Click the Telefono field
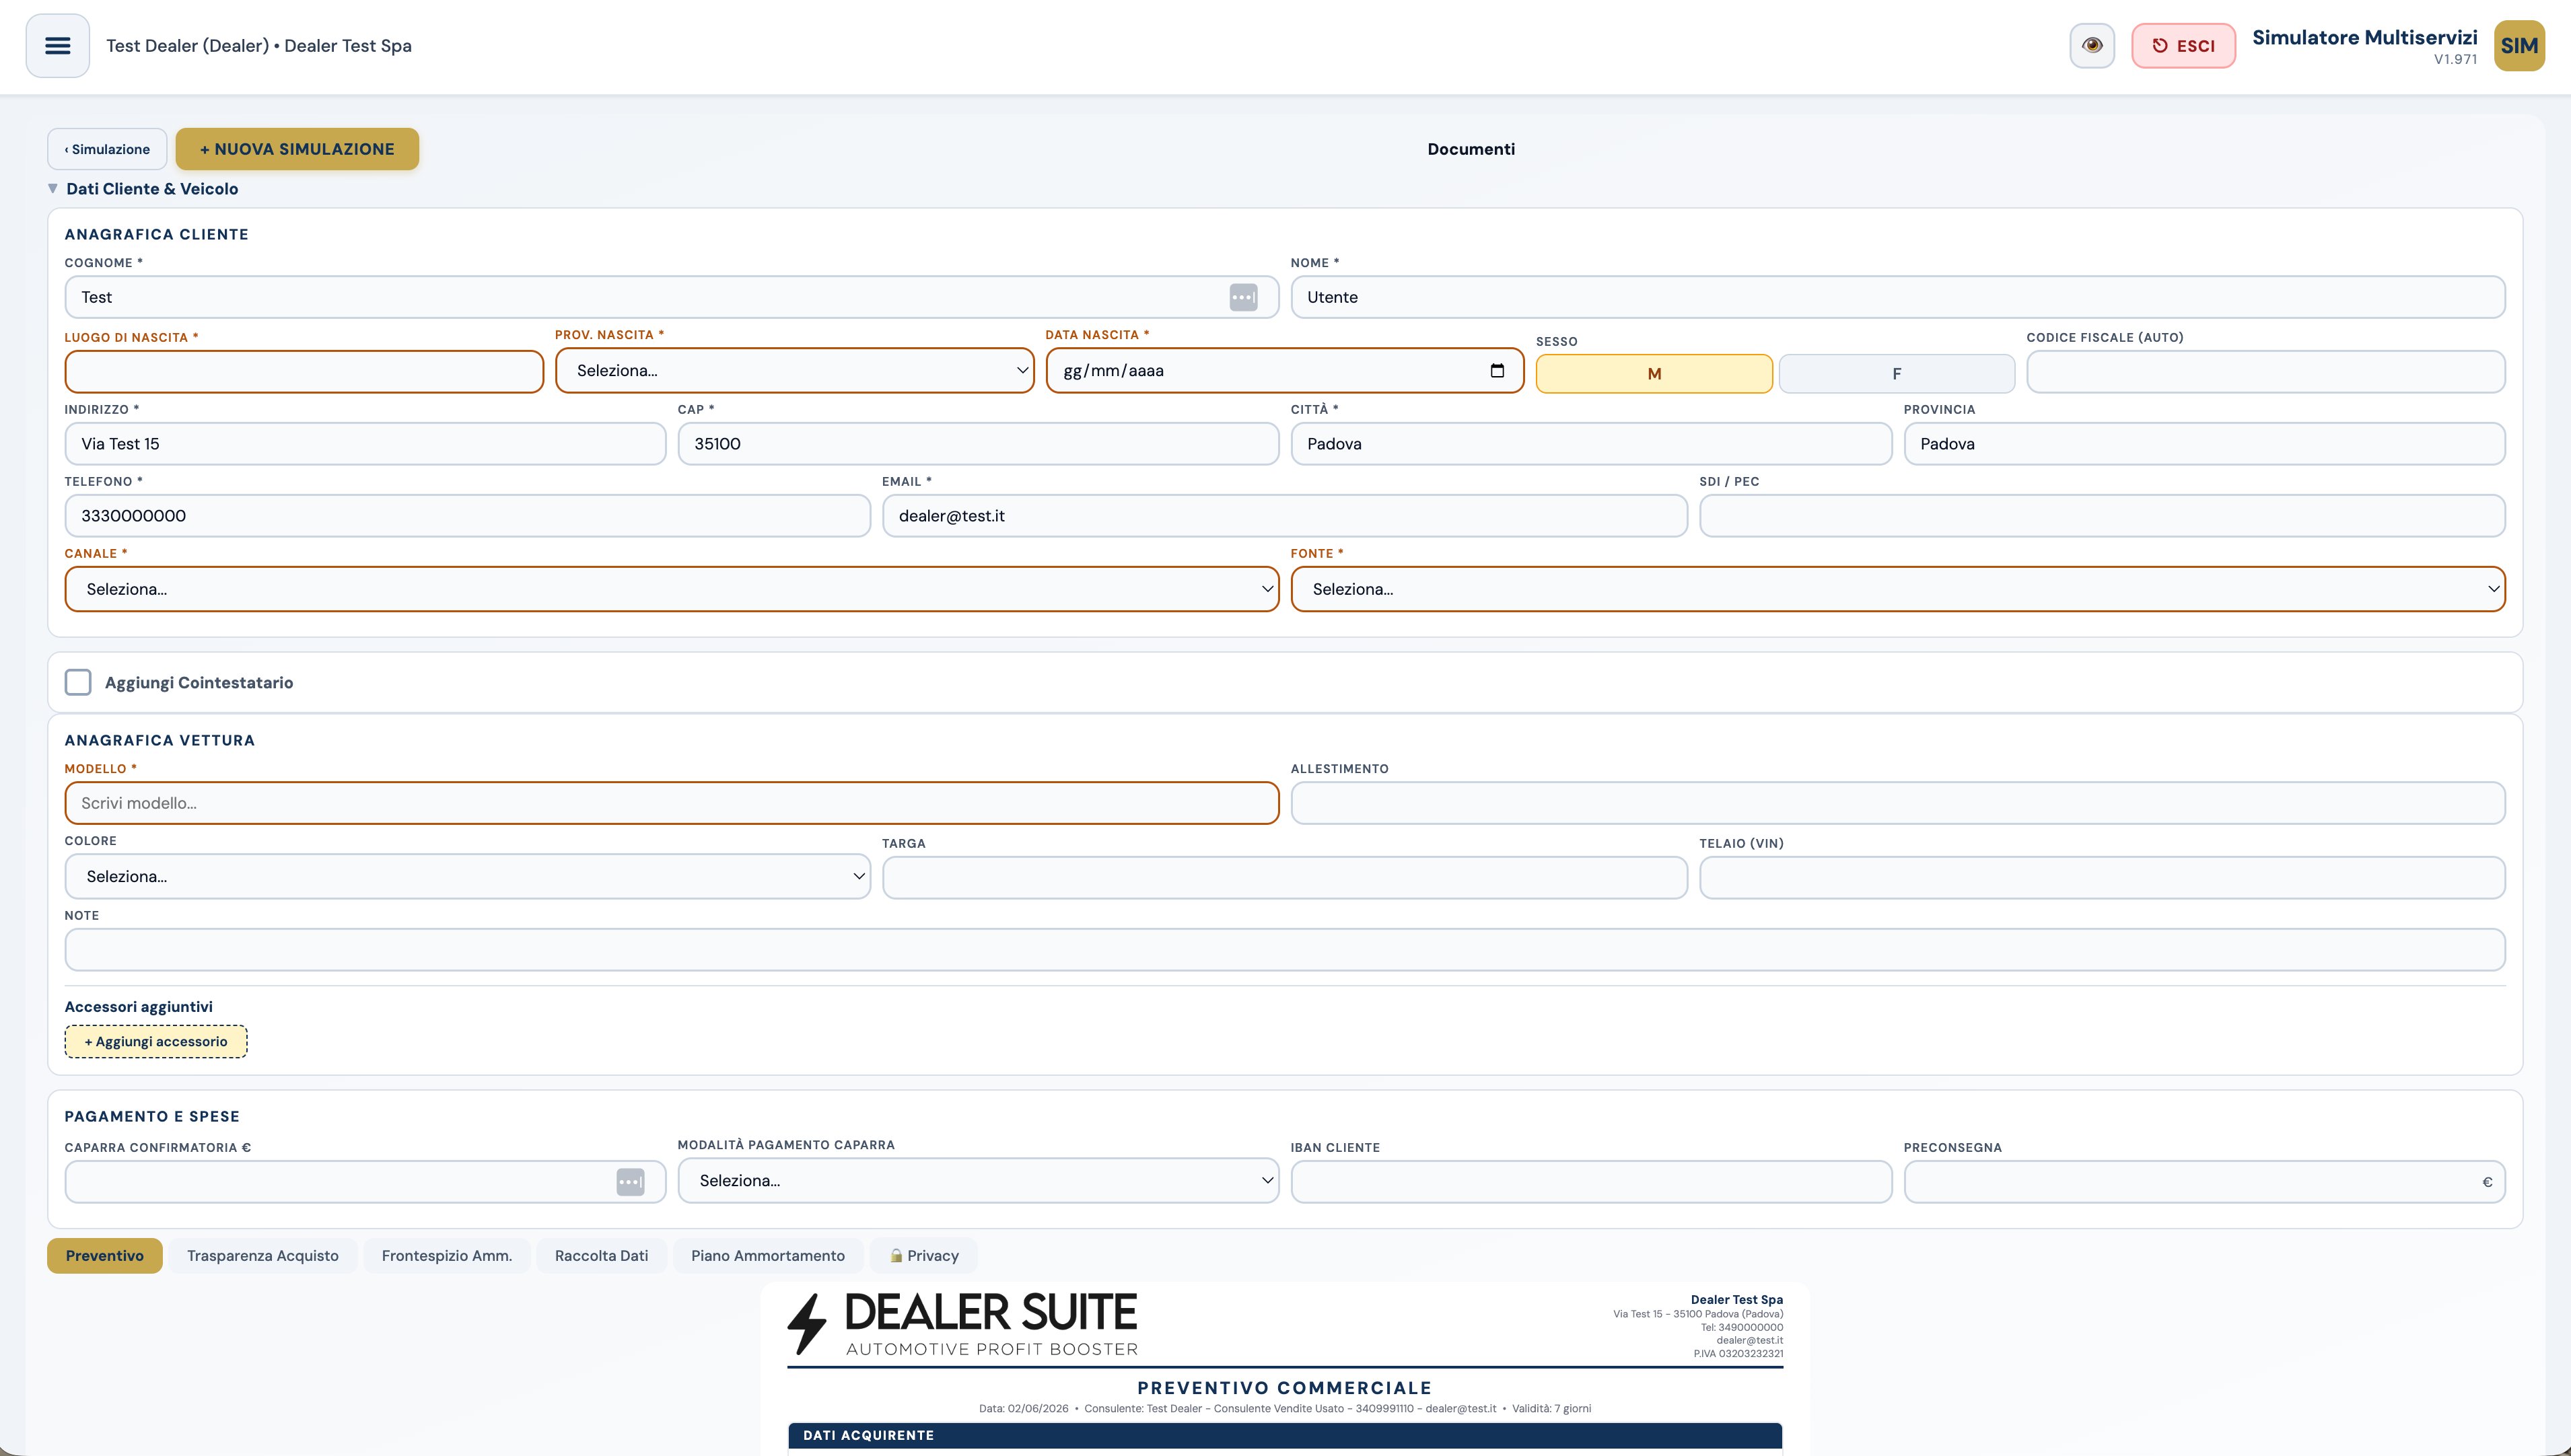This screenshot has height=1456, width=2571. pyautogui.click(x=467, y=516)
